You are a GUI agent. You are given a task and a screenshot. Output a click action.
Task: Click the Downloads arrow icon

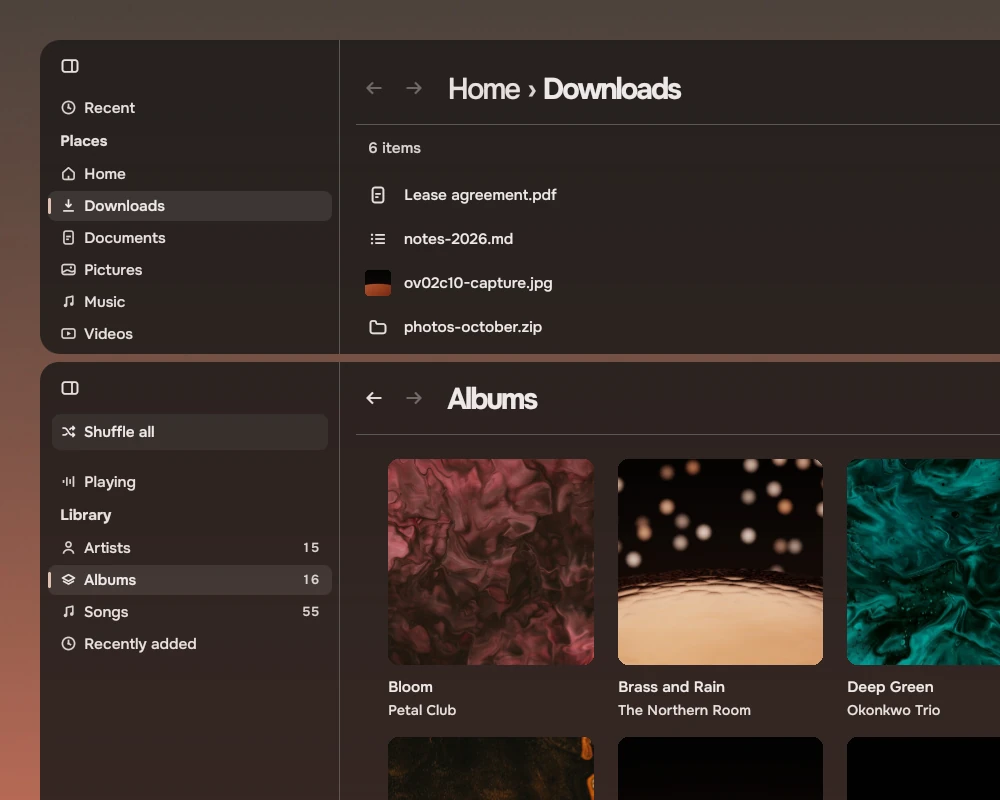pos(68,205)
